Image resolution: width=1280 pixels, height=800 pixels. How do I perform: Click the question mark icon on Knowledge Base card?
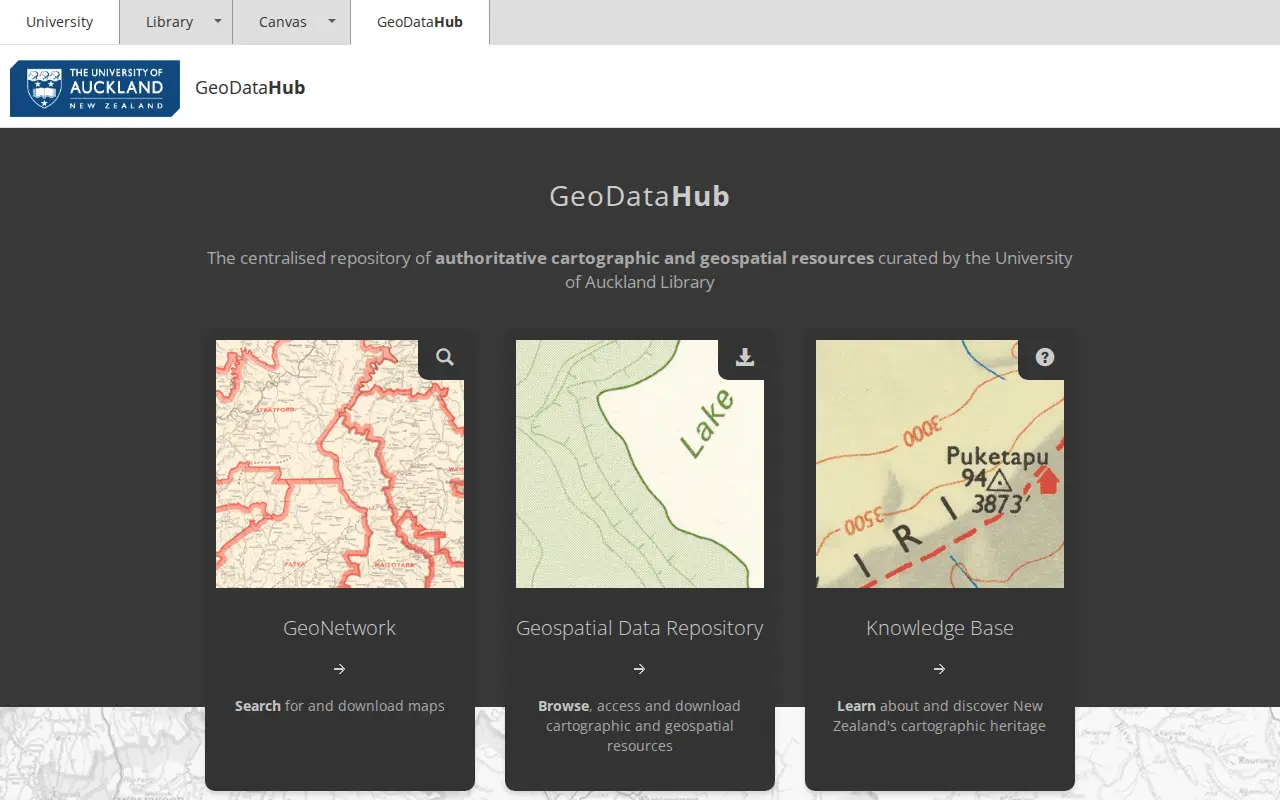[x=1045, y=357]
